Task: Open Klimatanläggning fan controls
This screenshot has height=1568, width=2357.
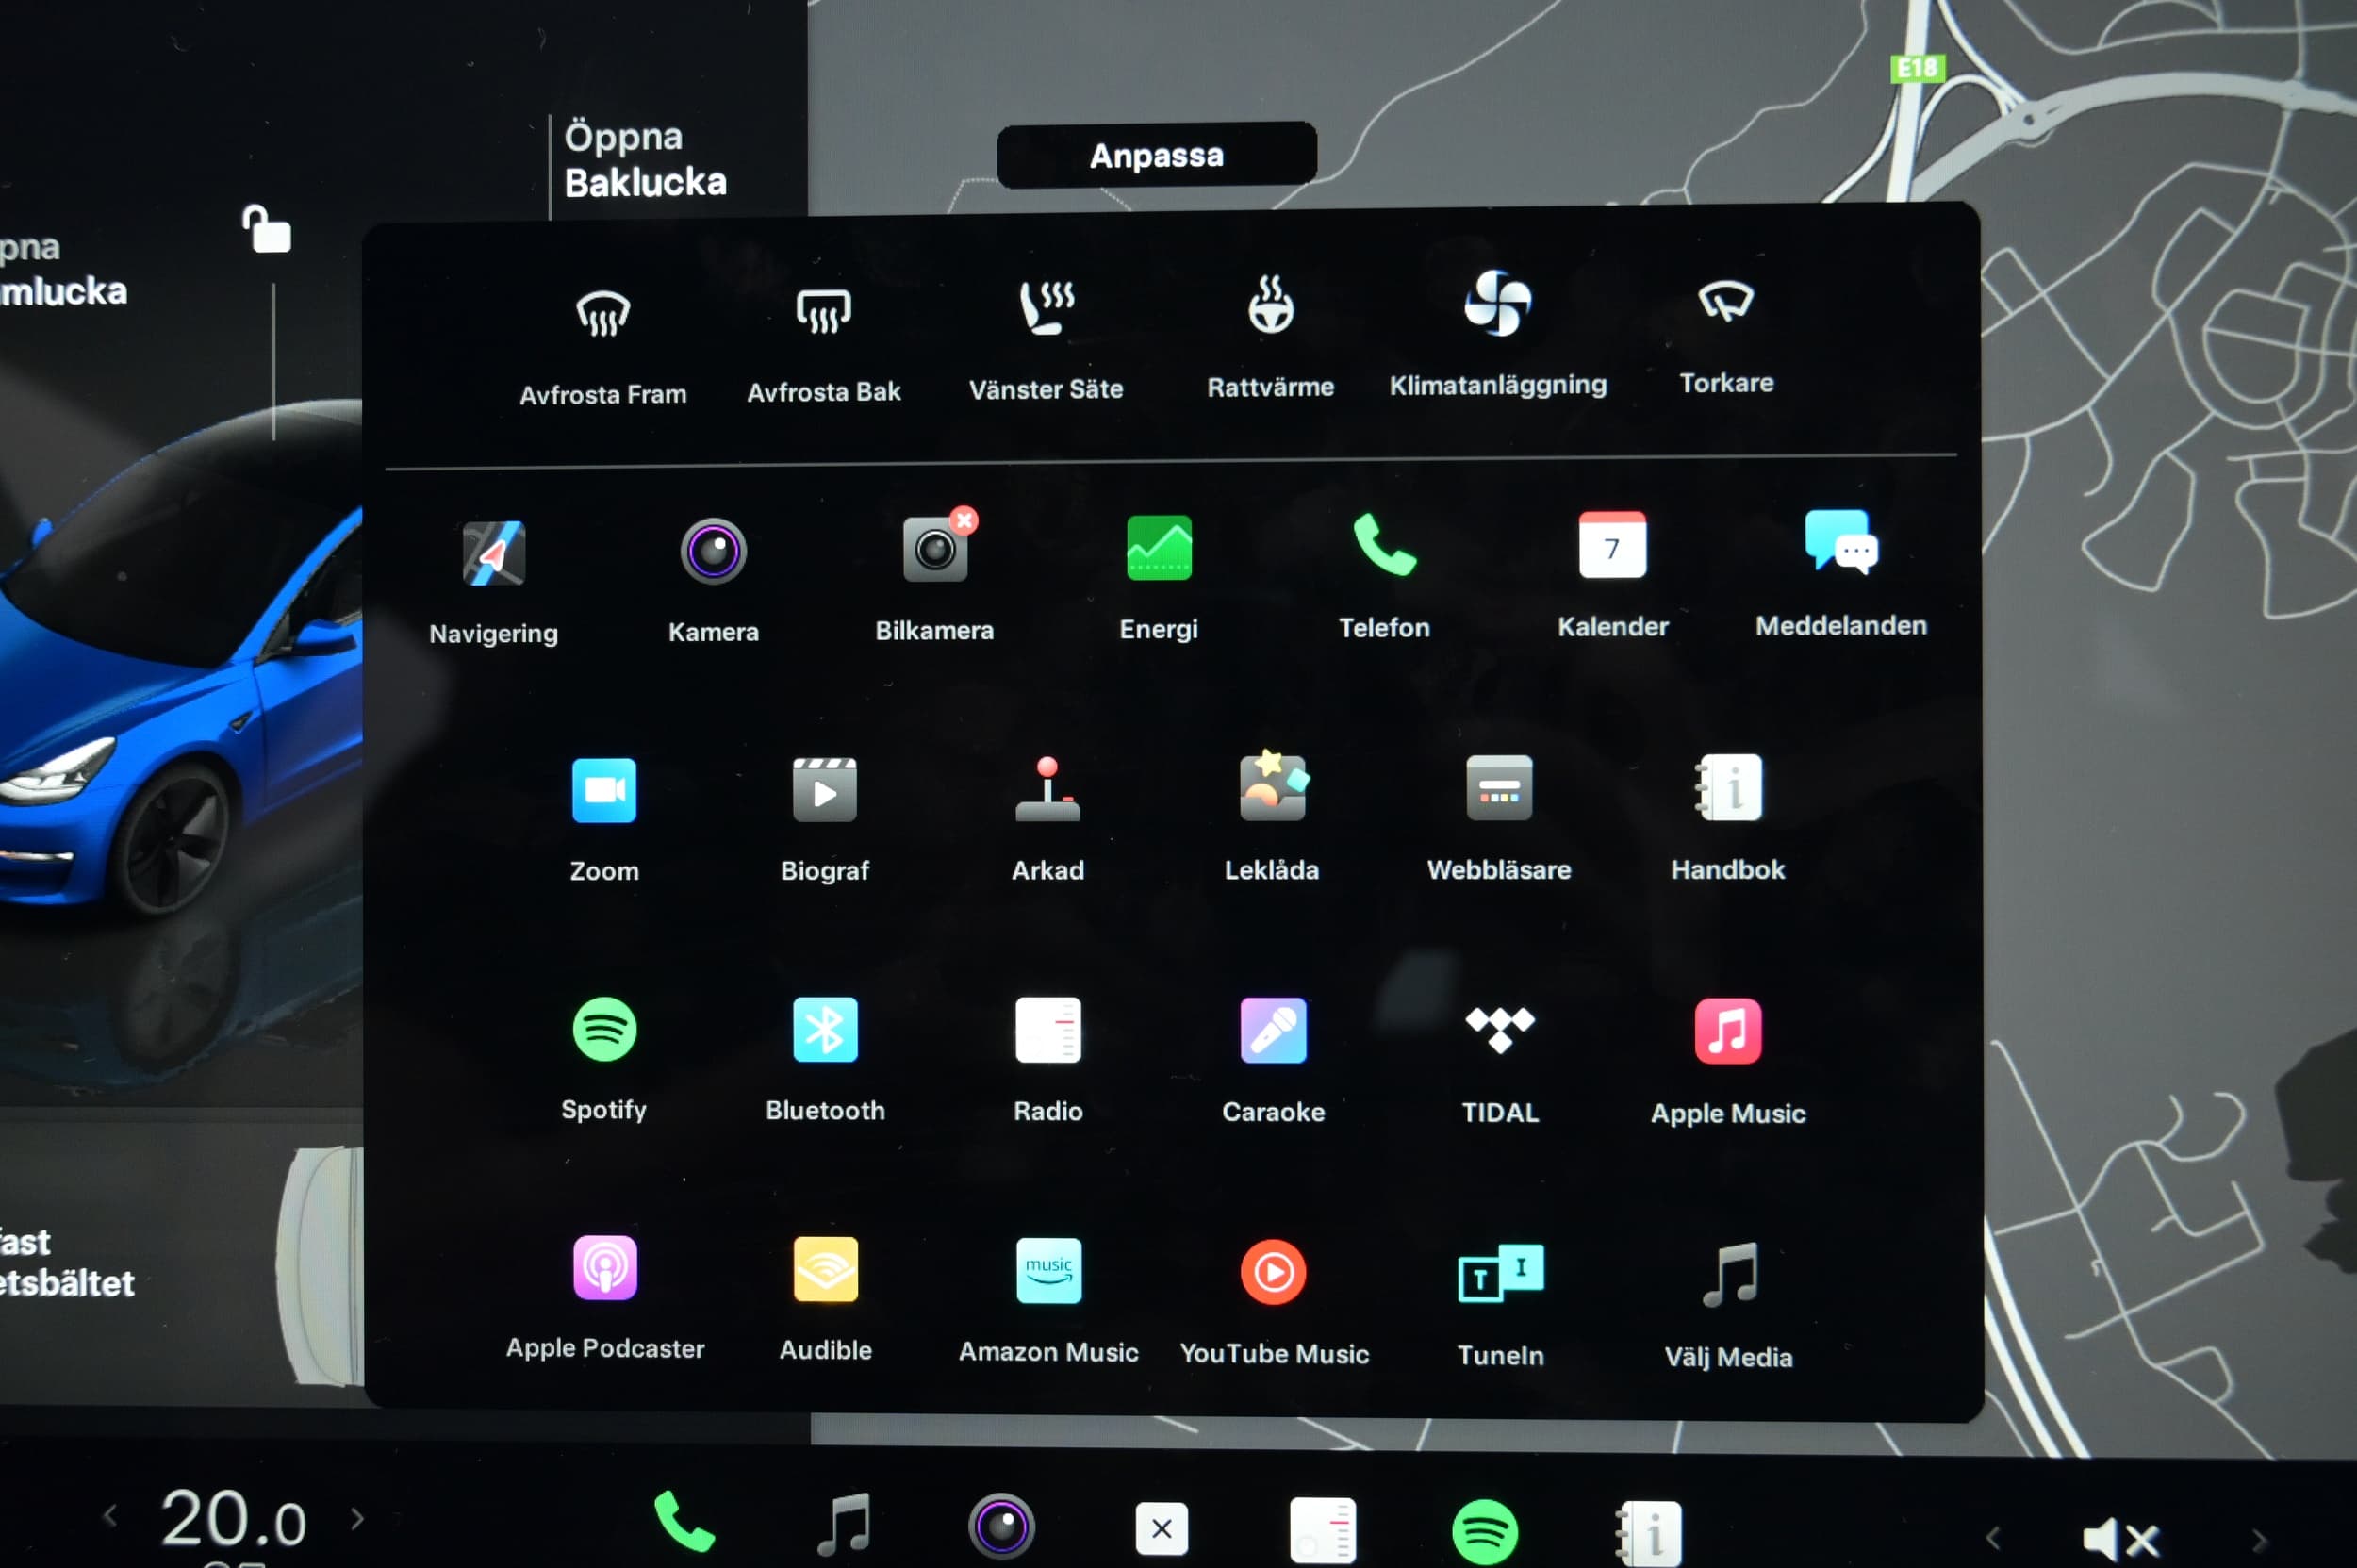Action: 1497,335
